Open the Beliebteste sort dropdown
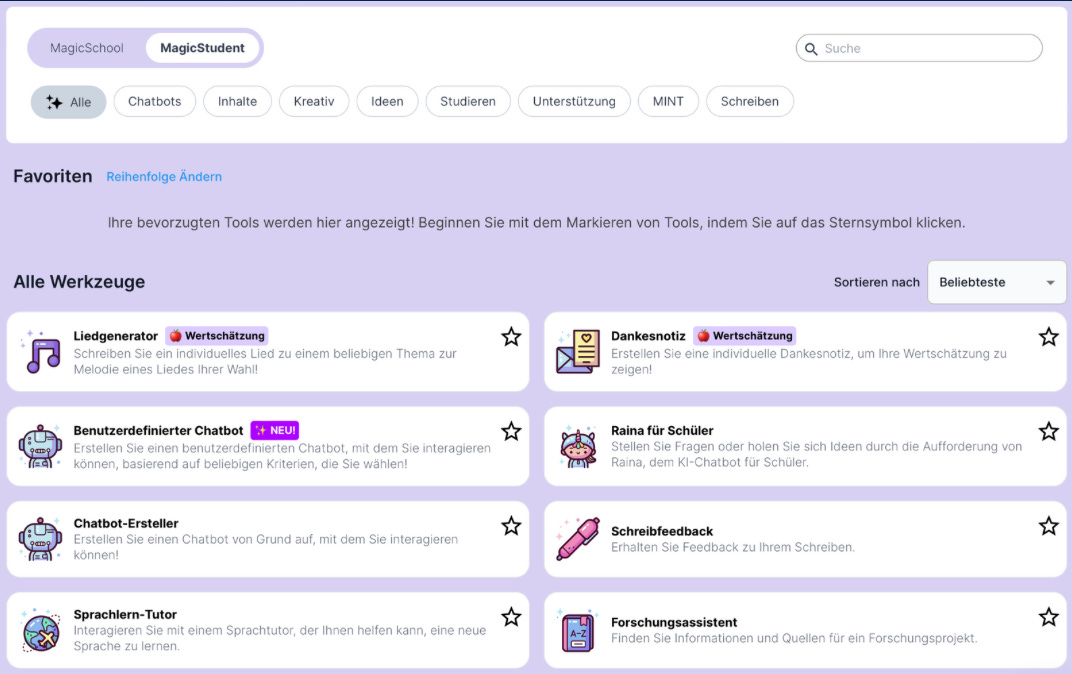Image resolution: width=1072 pixels, height=674 pixels. click(x=996, y=282)
